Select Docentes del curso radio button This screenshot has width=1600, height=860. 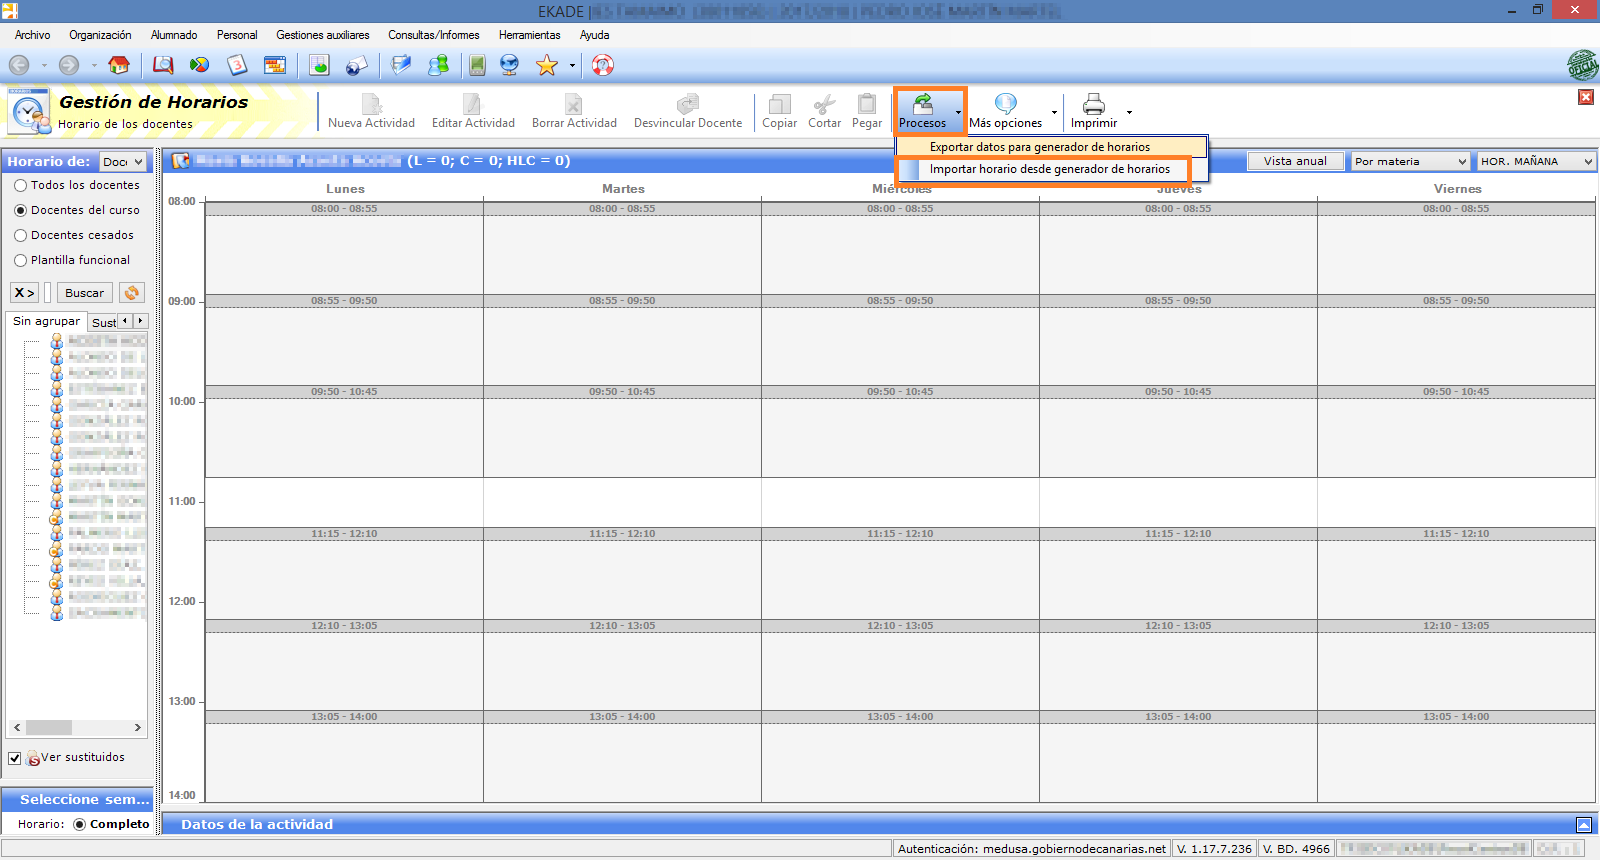(x=20, y=210)
